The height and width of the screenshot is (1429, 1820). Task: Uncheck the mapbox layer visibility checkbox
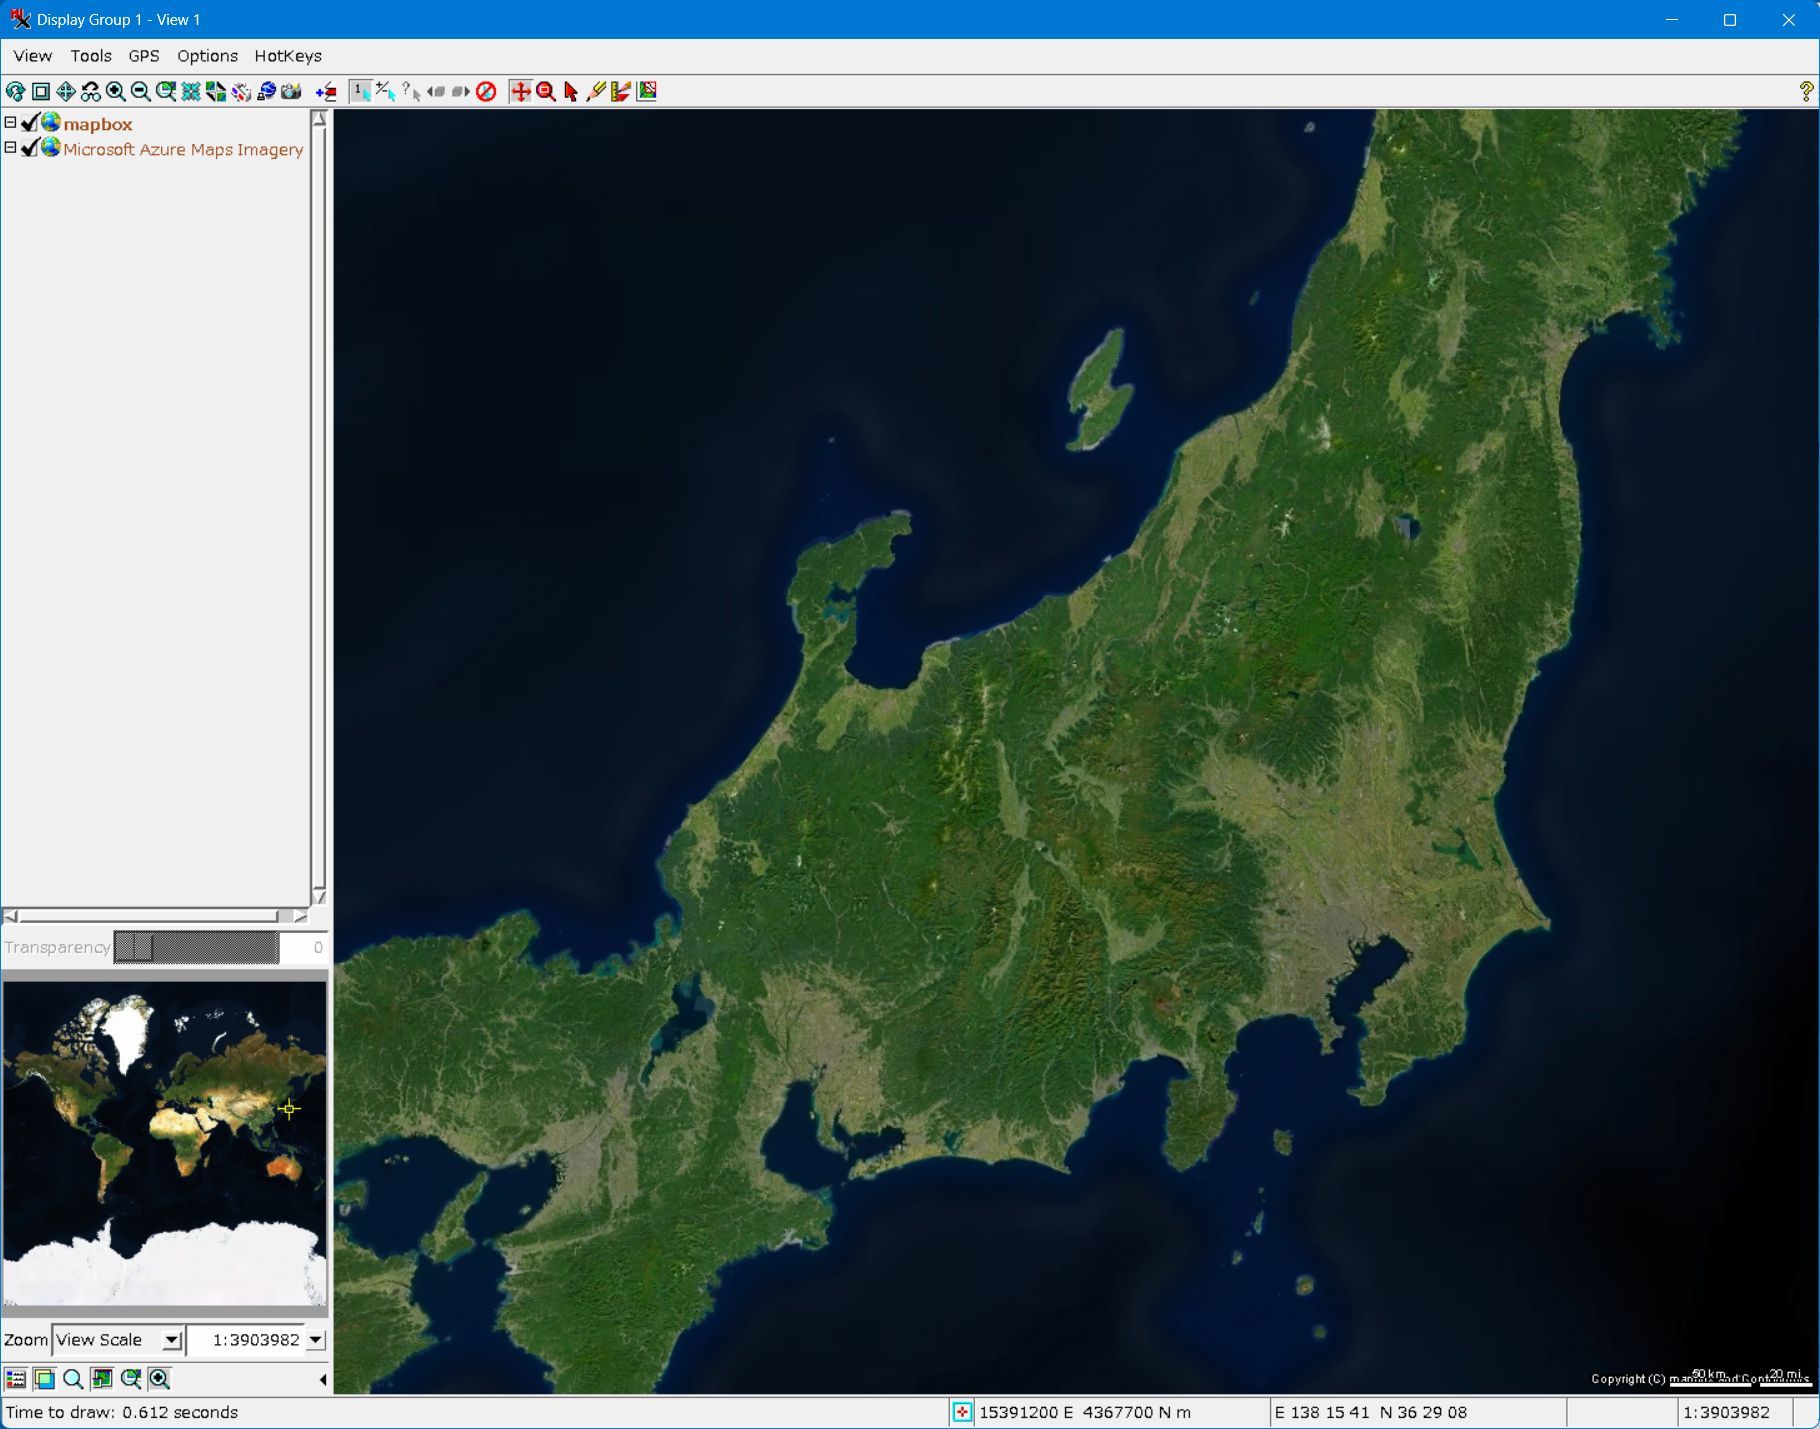coord(30,123)
